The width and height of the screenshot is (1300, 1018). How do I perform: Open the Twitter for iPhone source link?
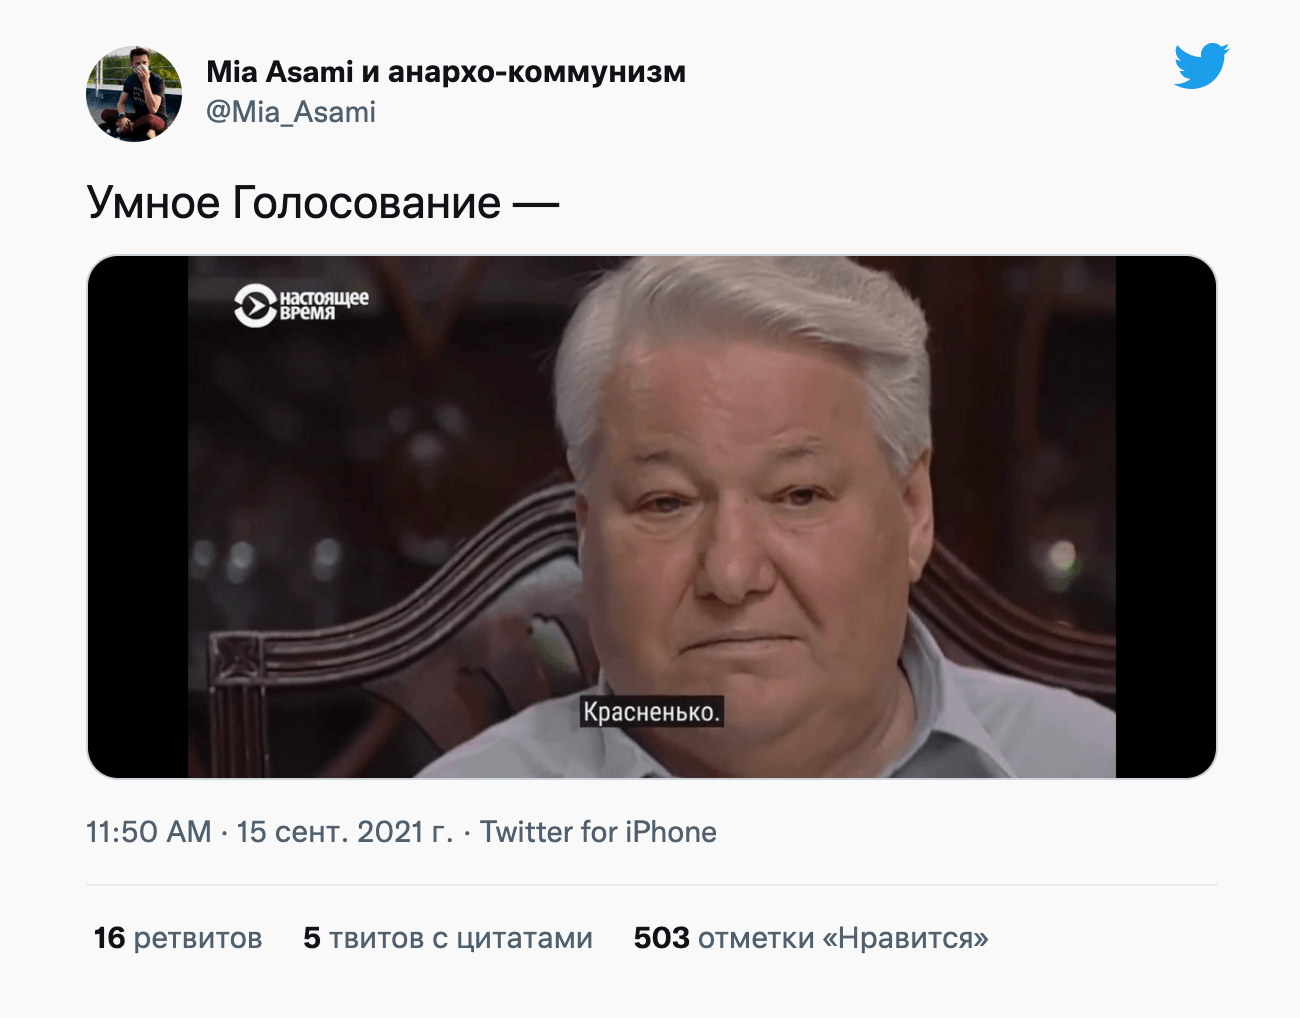(598, 832)
